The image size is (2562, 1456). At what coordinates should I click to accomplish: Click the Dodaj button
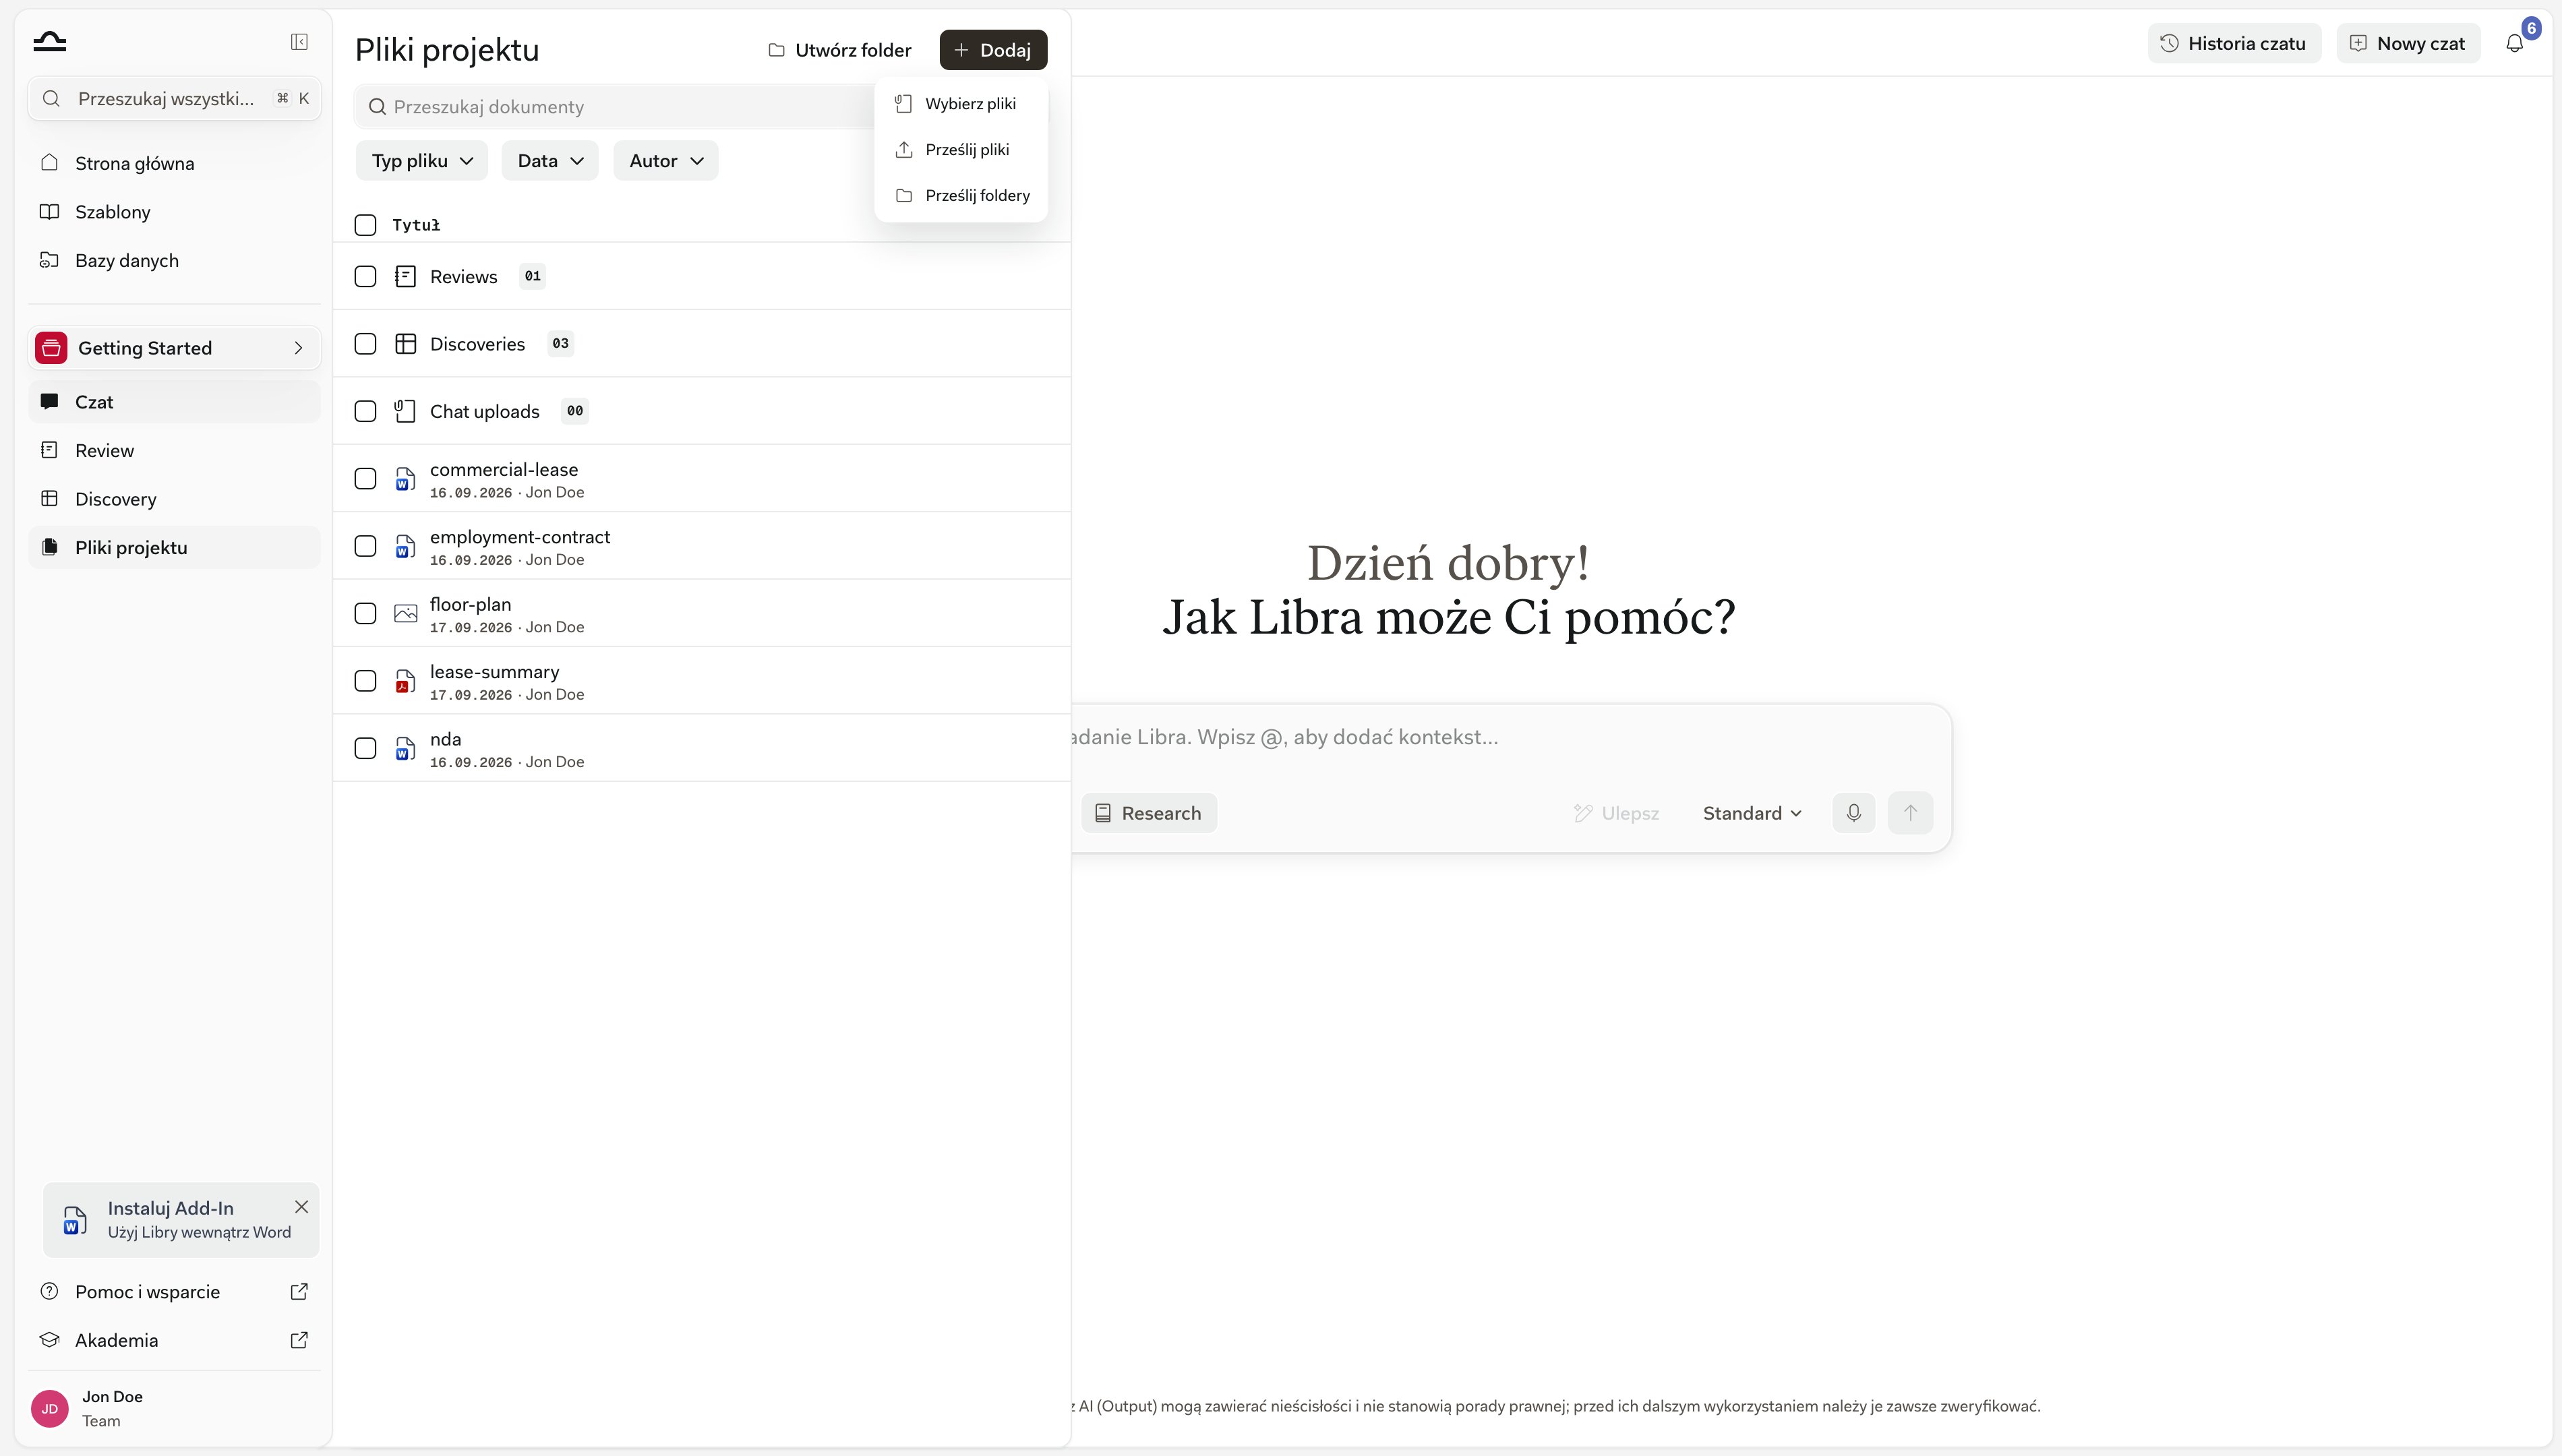click(993, 50)
